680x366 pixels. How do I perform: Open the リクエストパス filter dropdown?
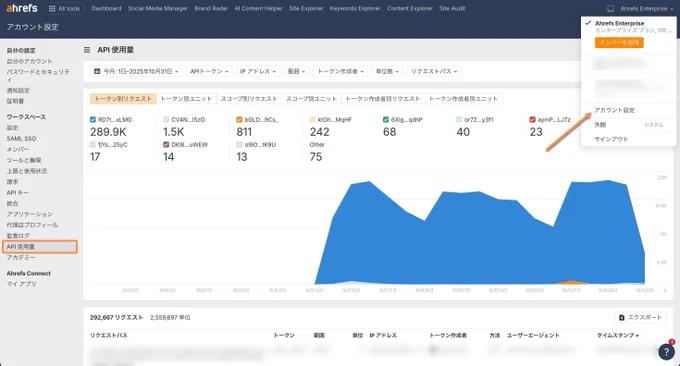coord(434,71)
